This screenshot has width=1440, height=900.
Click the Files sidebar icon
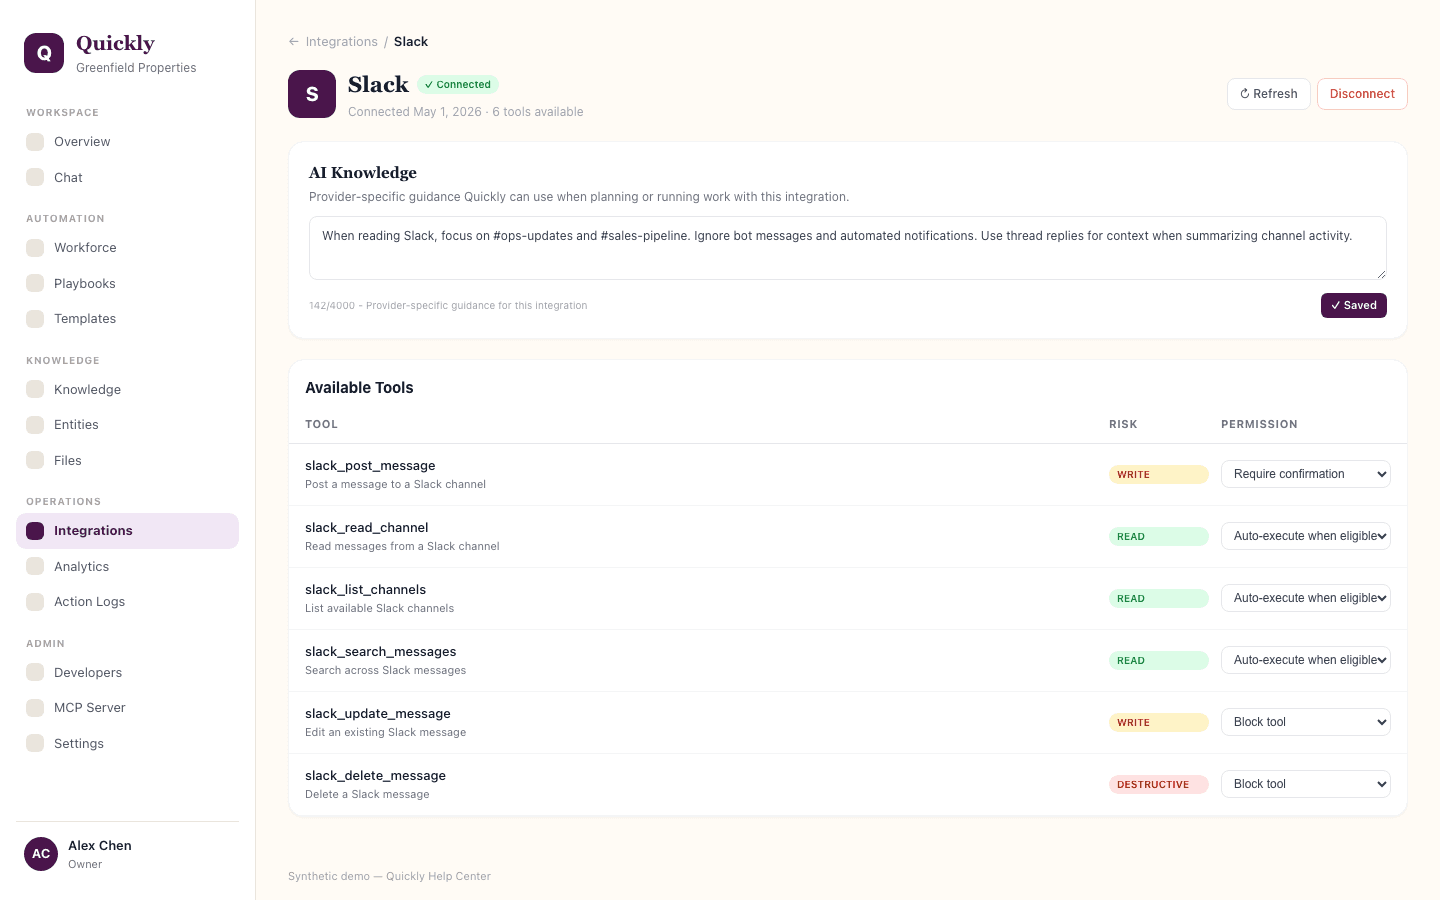[x=35, y=460]
